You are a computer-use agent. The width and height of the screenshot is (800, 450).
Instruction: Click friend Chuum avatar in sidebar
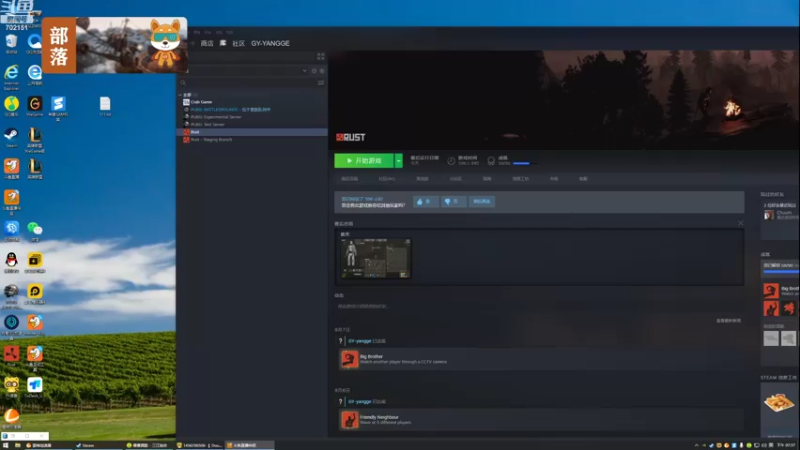(769, 215)
